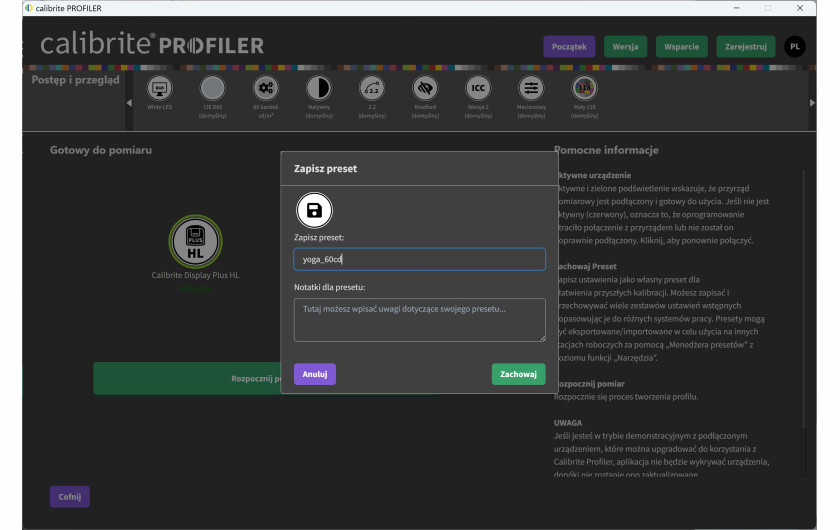Open the PL language selector
840x530 pixels.
(x=795, y=47)
